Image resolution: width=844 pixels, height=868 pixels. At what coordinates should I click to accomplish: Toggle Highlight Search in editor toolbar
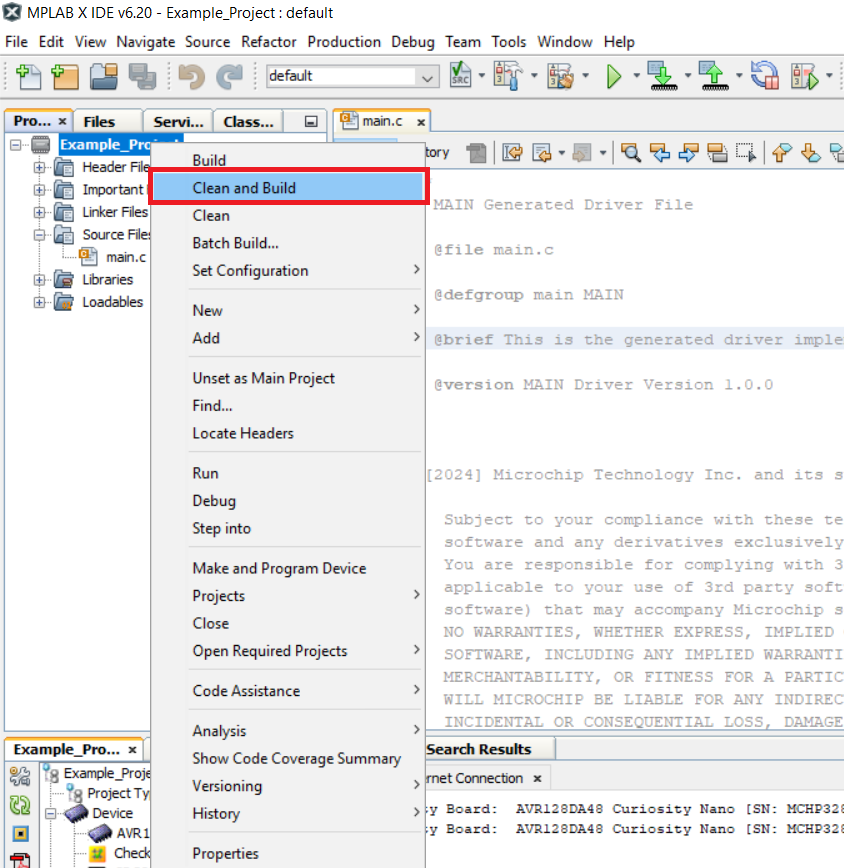click(x=717, y=152)
